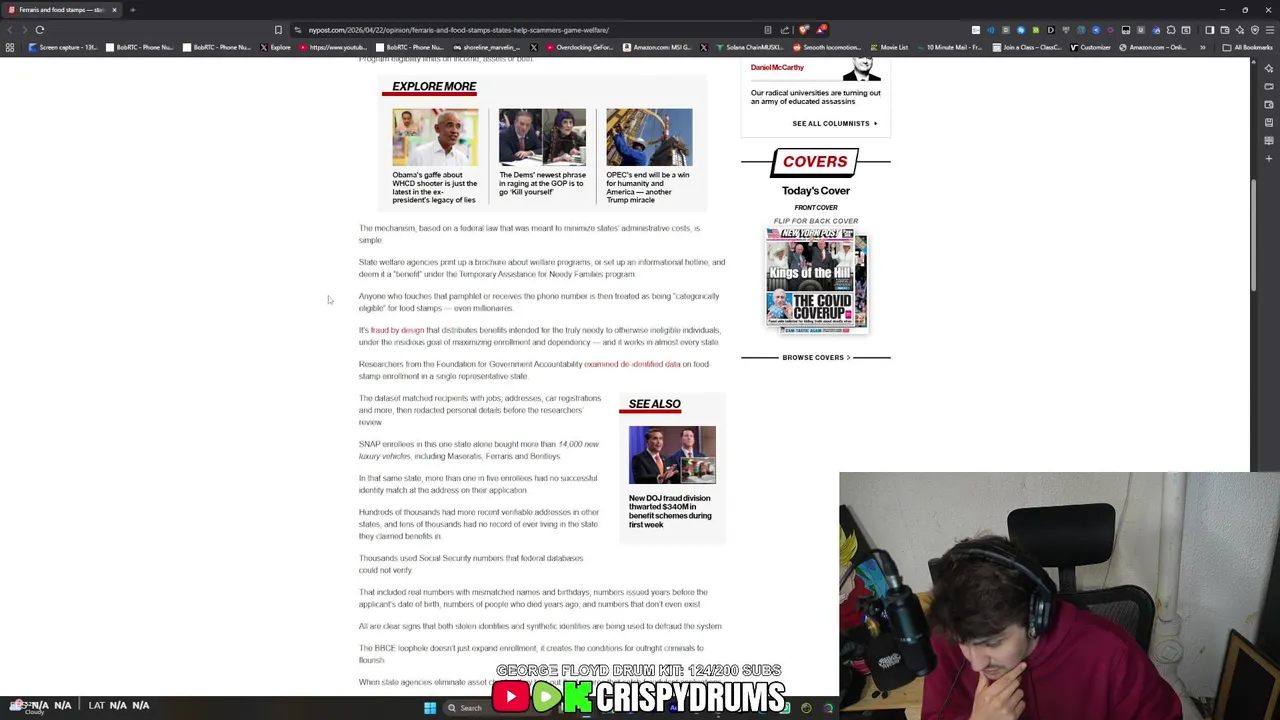
Task: Open Brave Rewards triangle icon
Action: pyautogui.click(x=821, y=30)
